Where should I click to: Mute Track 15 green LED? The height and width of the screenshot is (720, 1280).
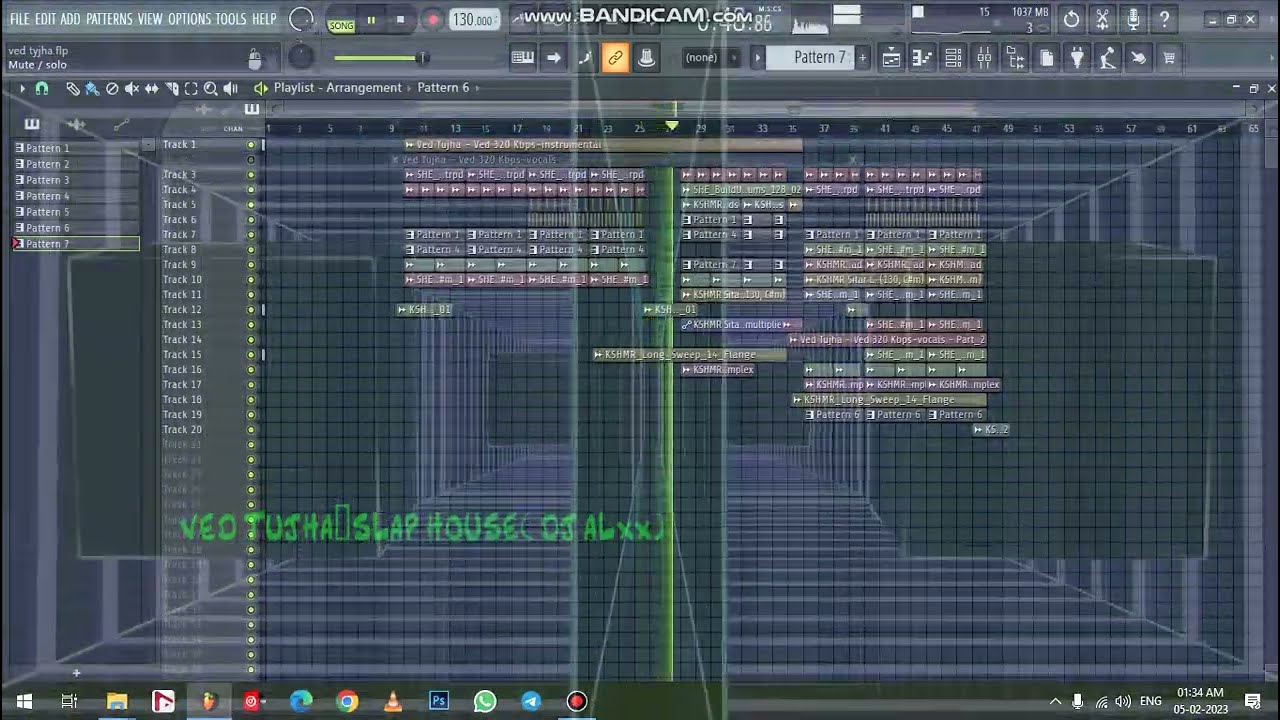point(251,355)
